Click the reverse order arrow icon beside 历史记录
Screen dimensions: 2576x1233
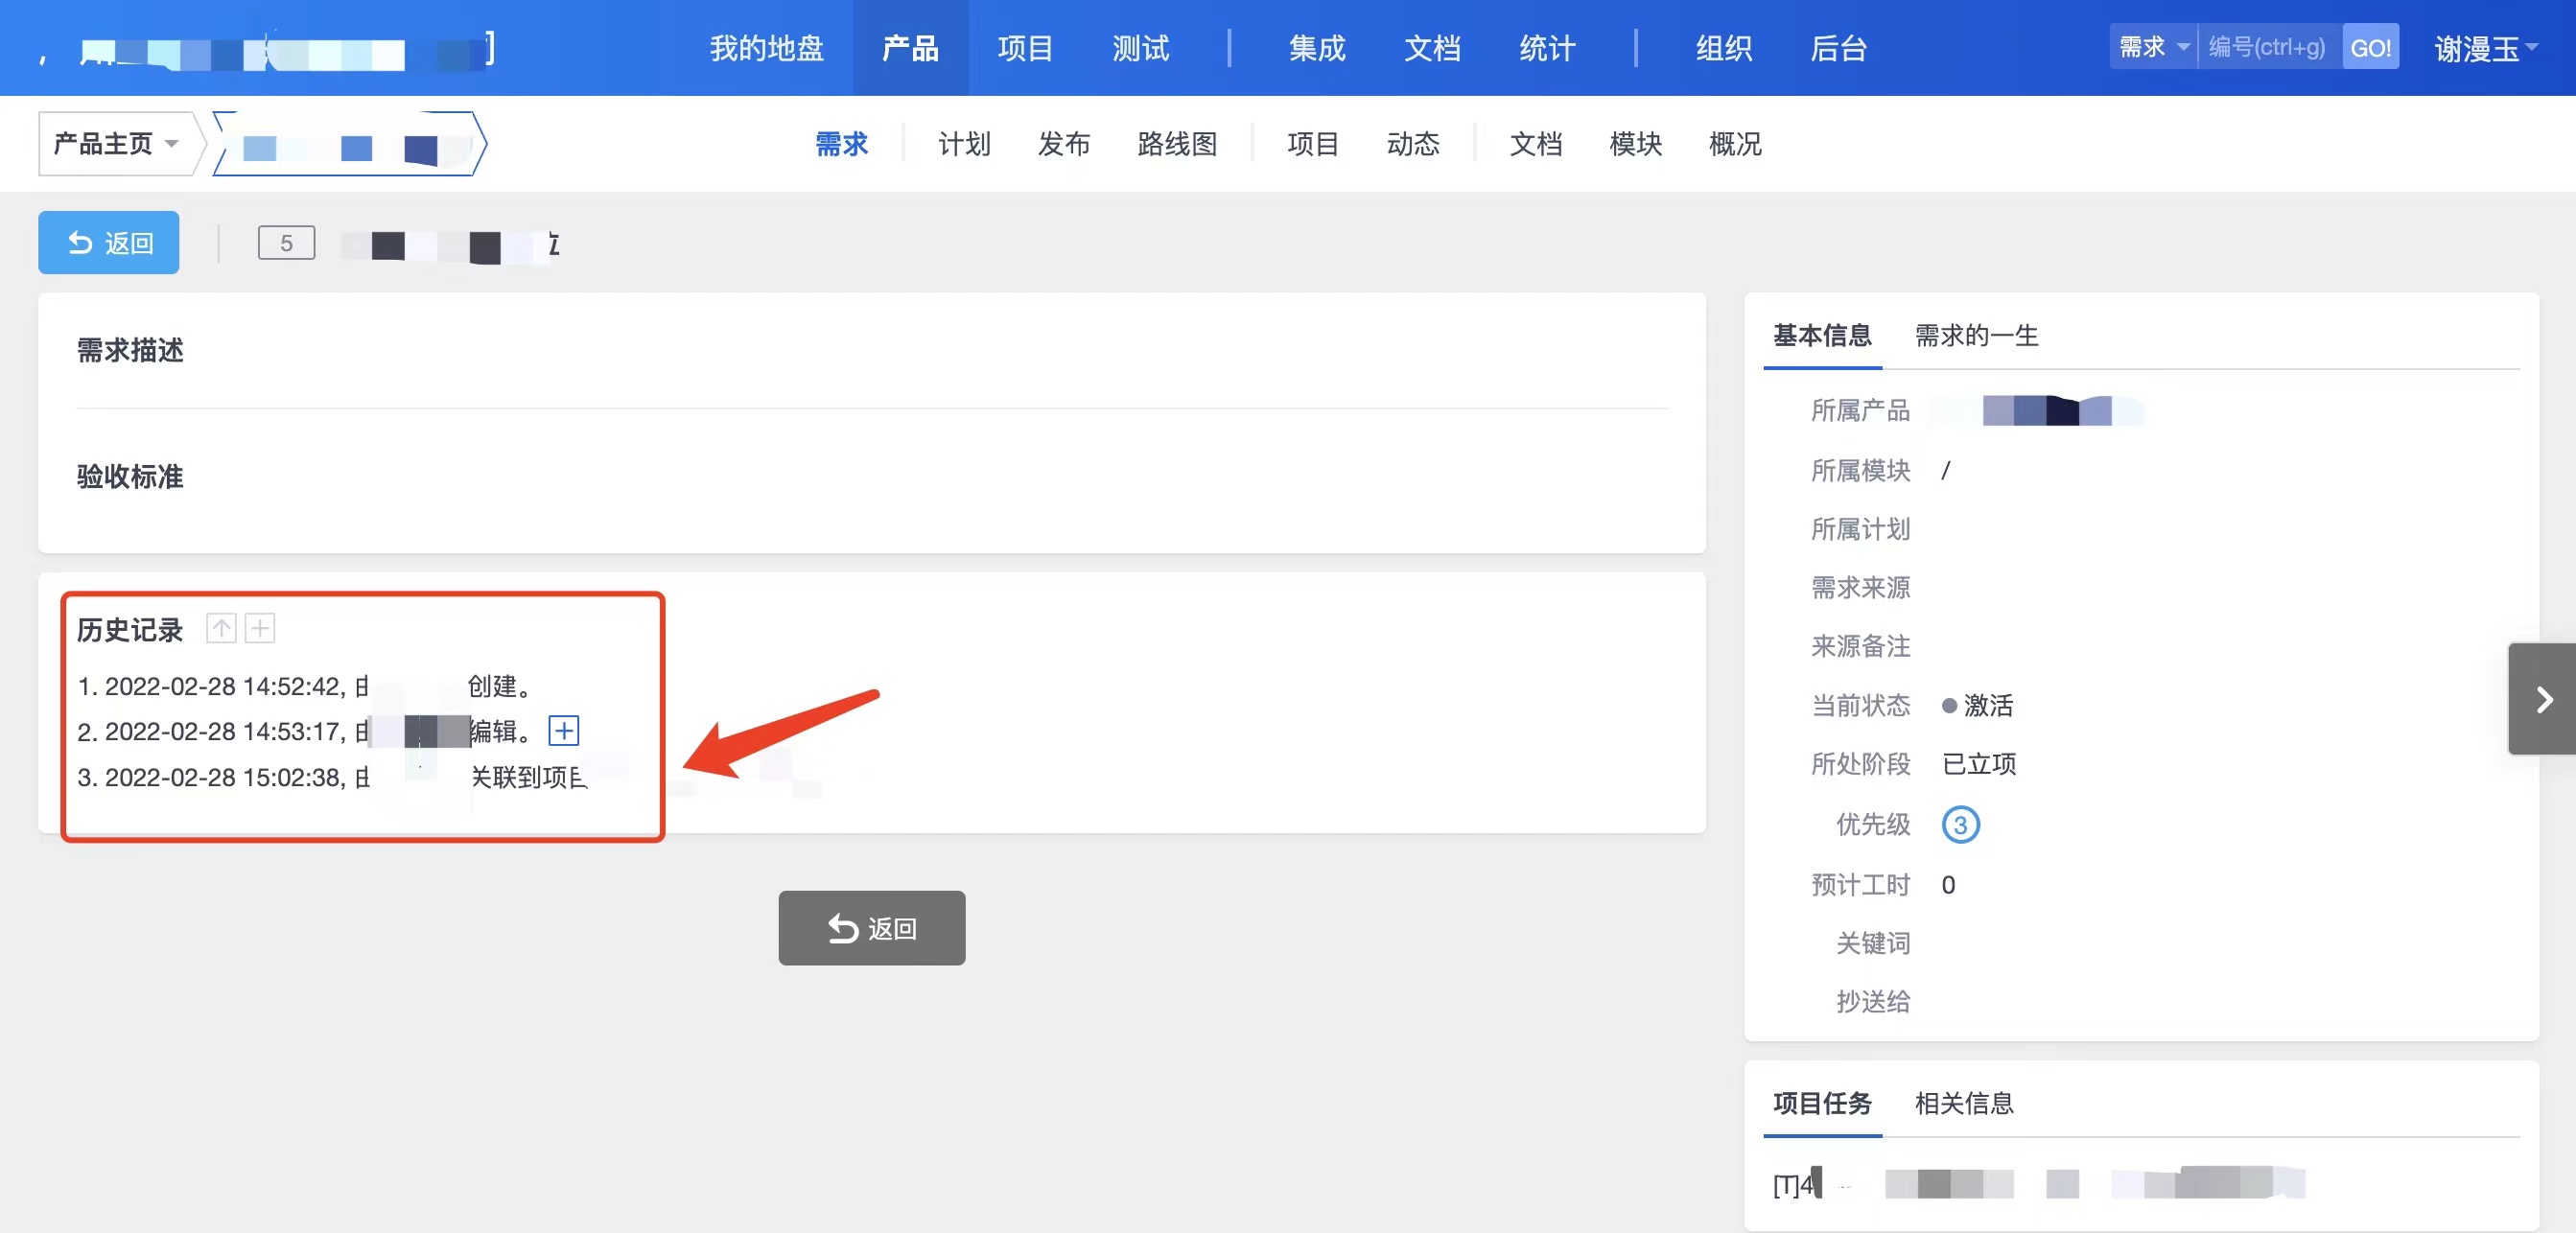pyautogui.click(x=221, y=628)
